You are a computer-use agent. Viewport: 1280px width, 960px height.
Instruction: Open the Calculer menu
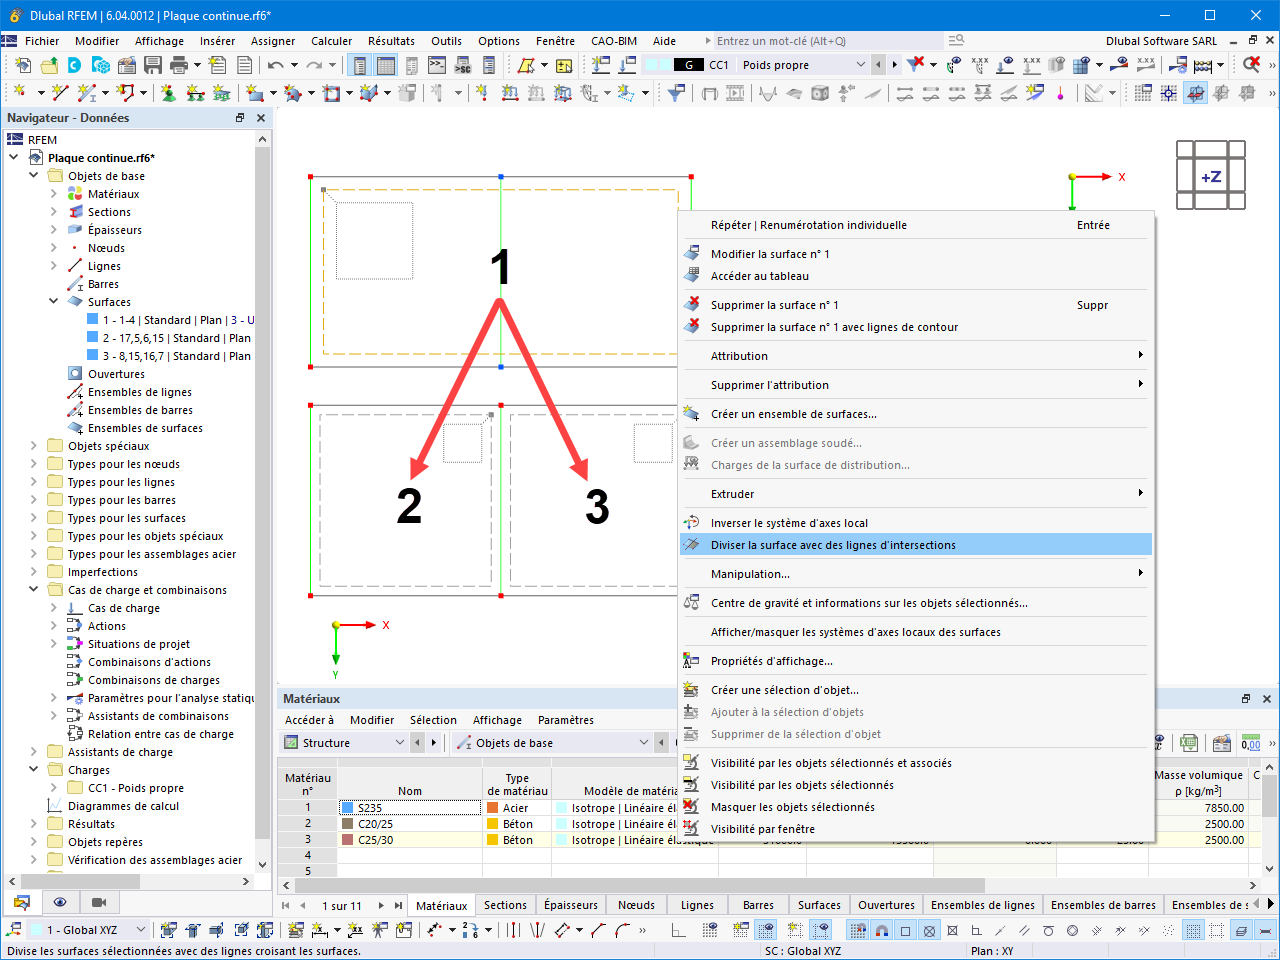coord(331,41)
